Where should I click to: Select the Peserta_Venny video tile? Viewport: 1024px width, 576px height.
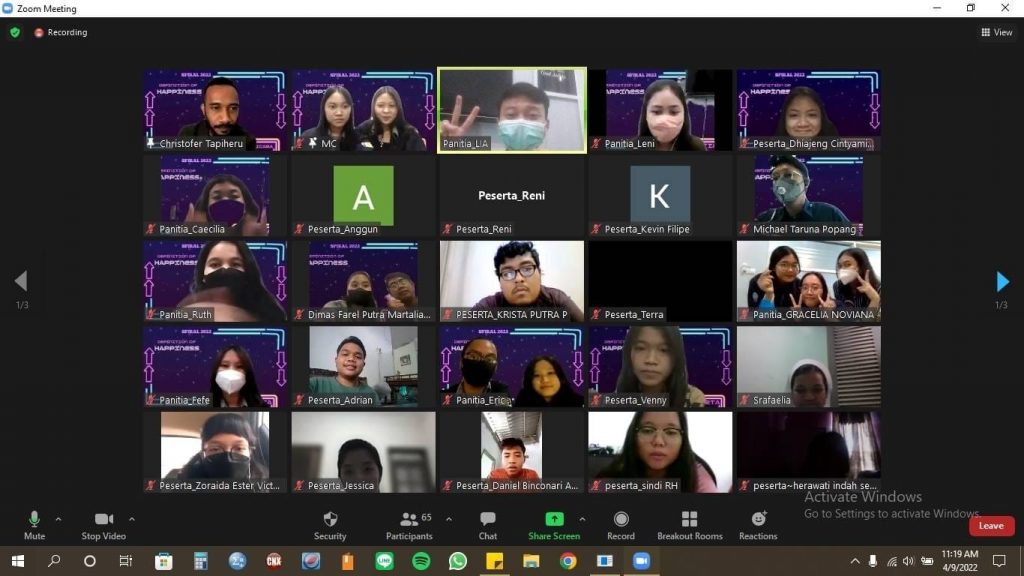(660, 366)
